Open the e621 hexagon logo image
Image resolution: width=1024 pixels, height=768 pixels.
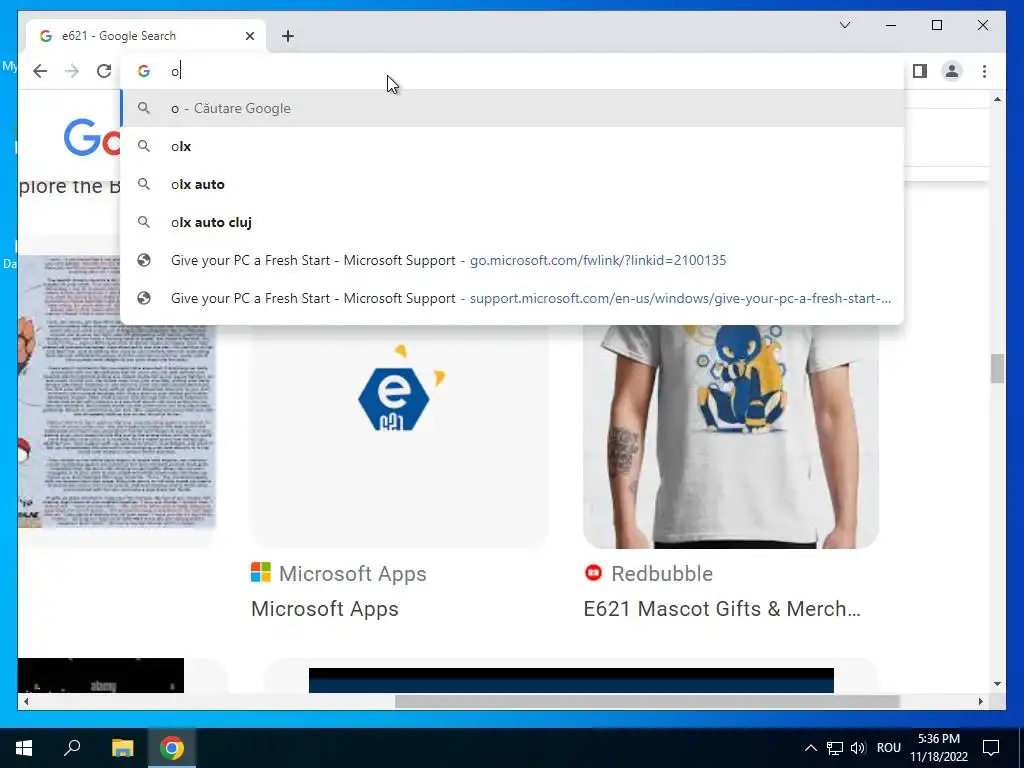pos(400,434)
